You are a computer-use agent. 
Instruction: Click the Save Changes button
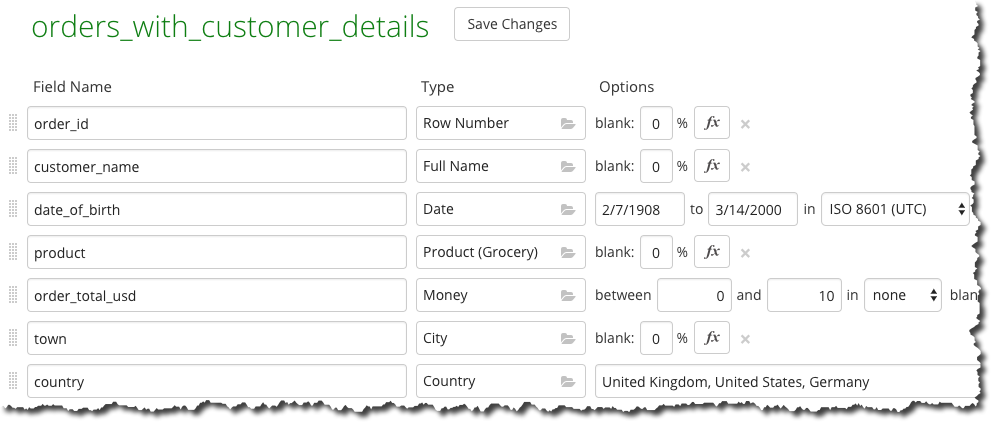512,24
